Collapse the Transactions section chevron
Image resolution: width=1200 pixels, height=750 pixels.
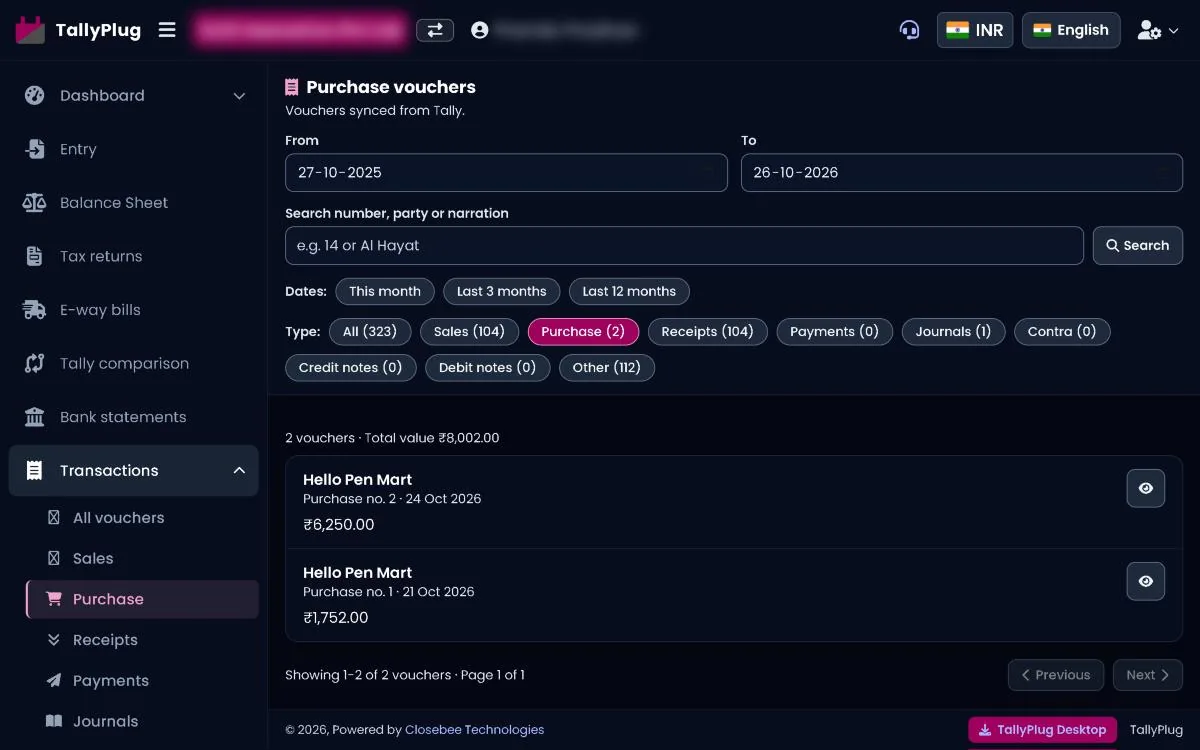pyautogui.click(x=239, y=470)
